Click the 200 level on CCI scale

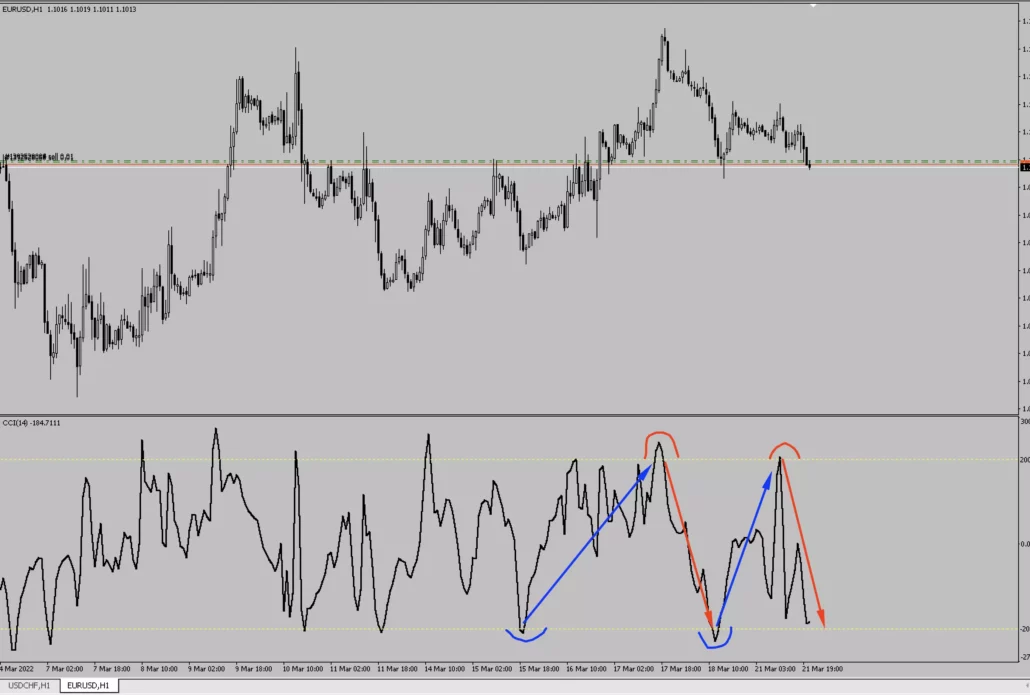click(x=1024, y=460)
